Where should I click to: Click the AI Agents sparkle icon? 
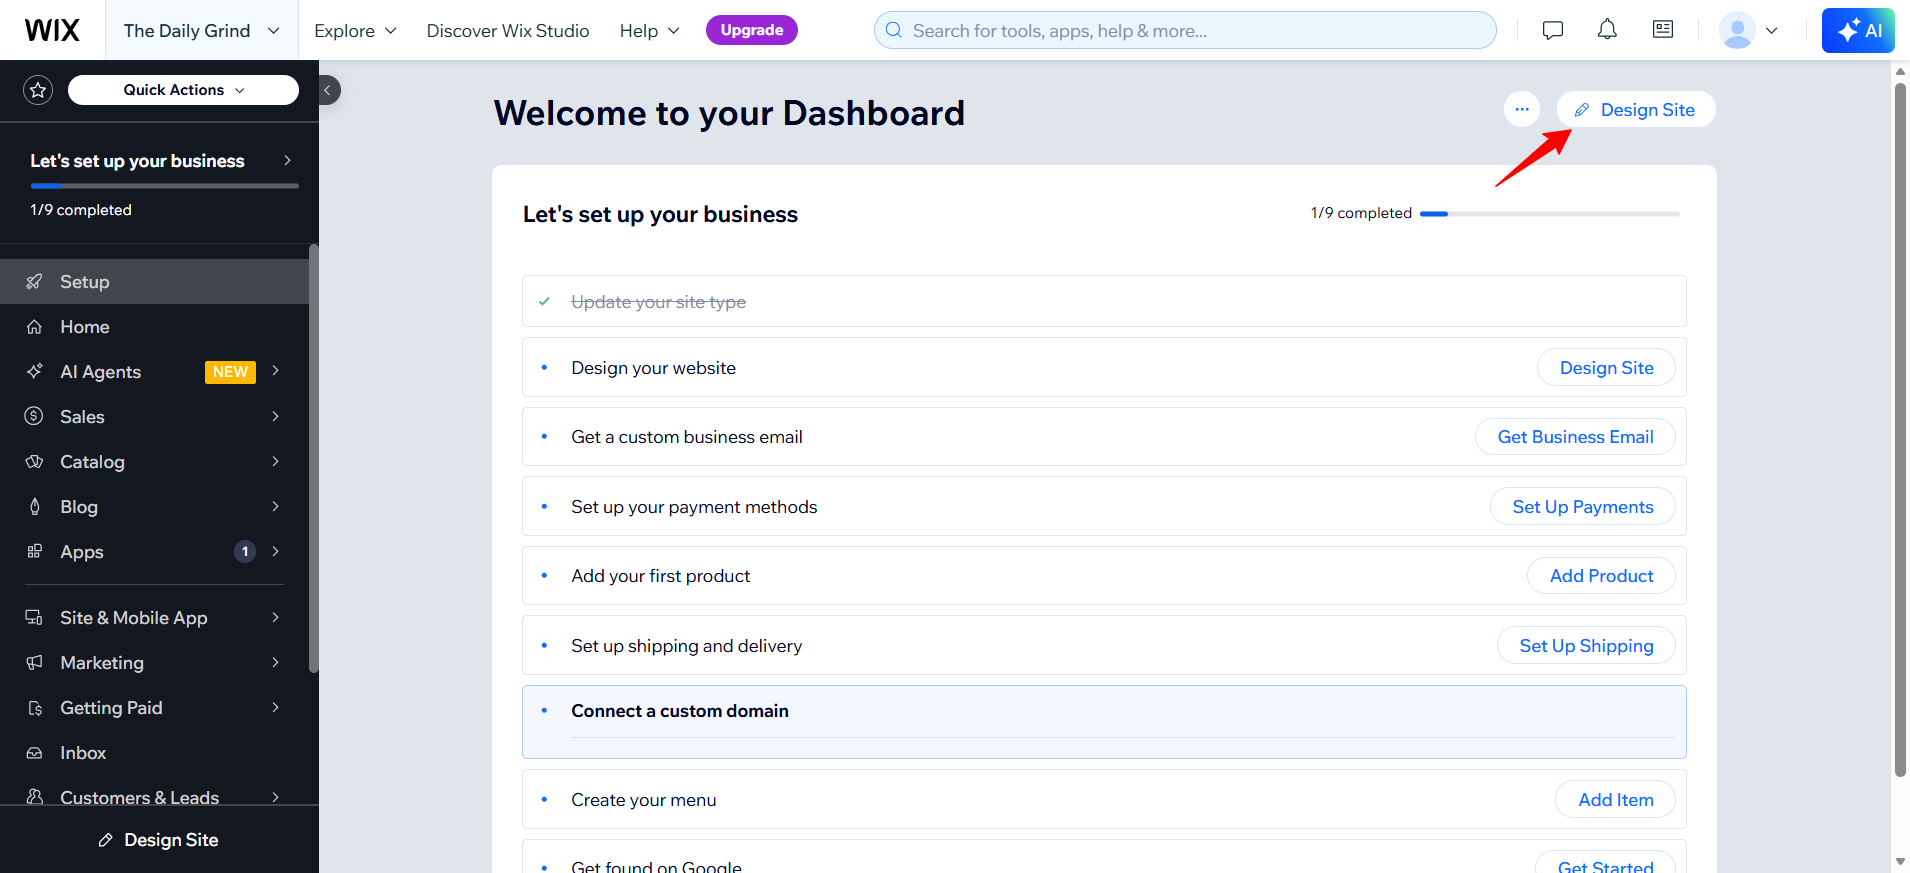[34, 372]
